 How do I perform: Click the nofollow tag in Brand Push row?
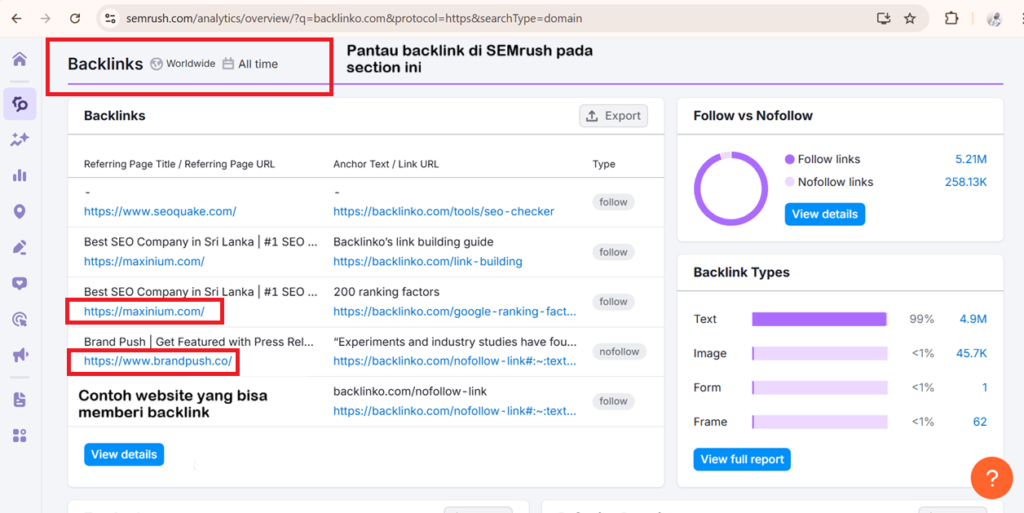[619, 352]
